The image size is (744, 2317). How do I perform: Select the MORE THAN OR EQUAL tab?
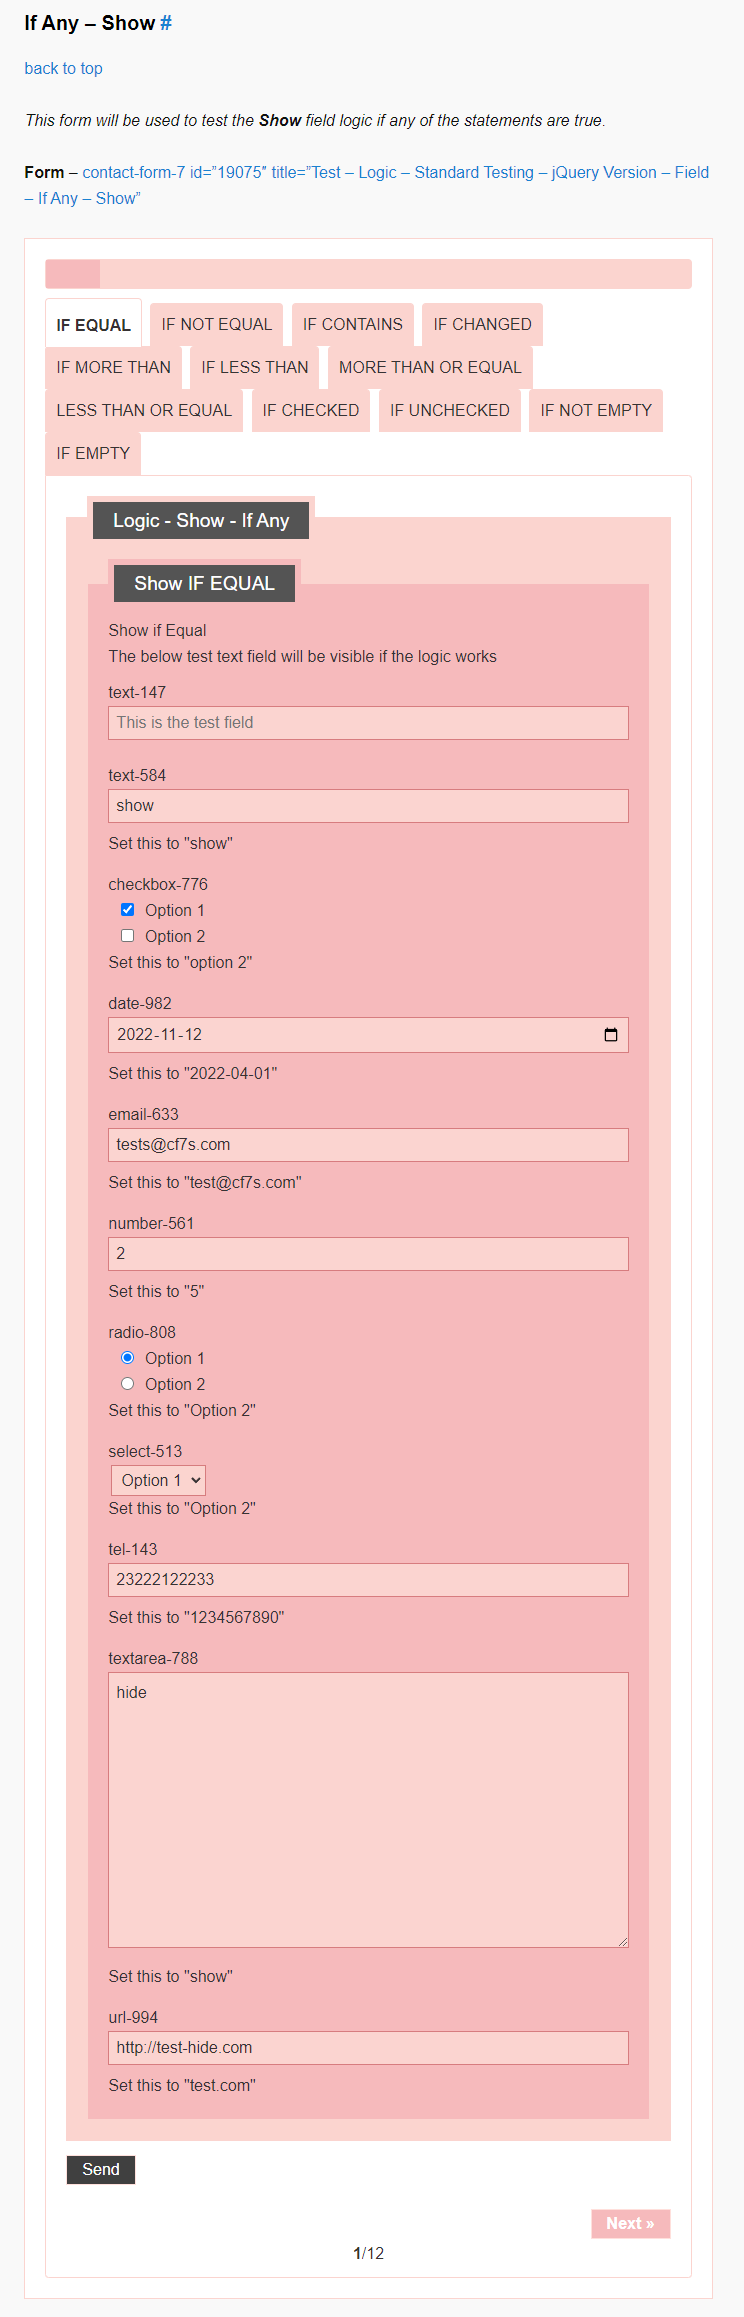pyautogui.click(x=430, y=367)
